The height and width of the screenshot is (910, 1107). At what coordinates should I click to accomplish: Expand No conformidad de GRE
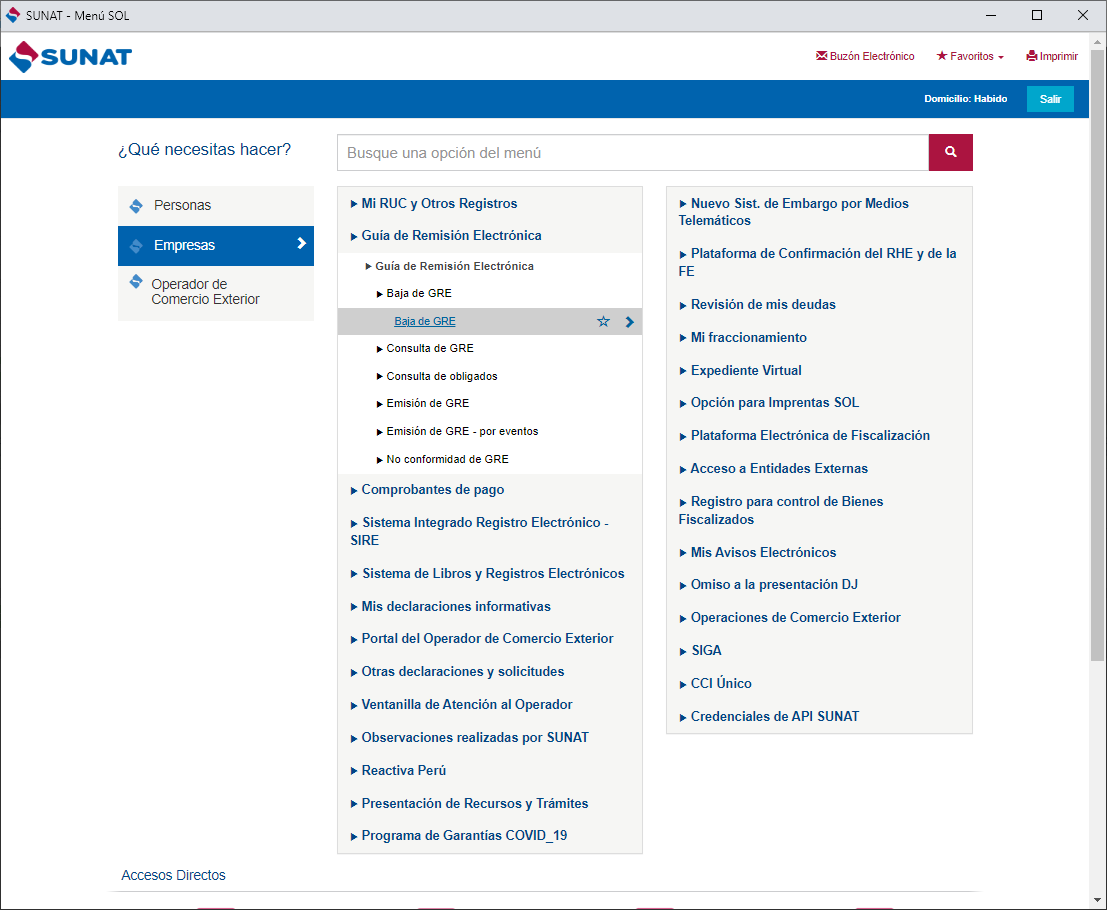pyautogui.click(x=443, y=459)
